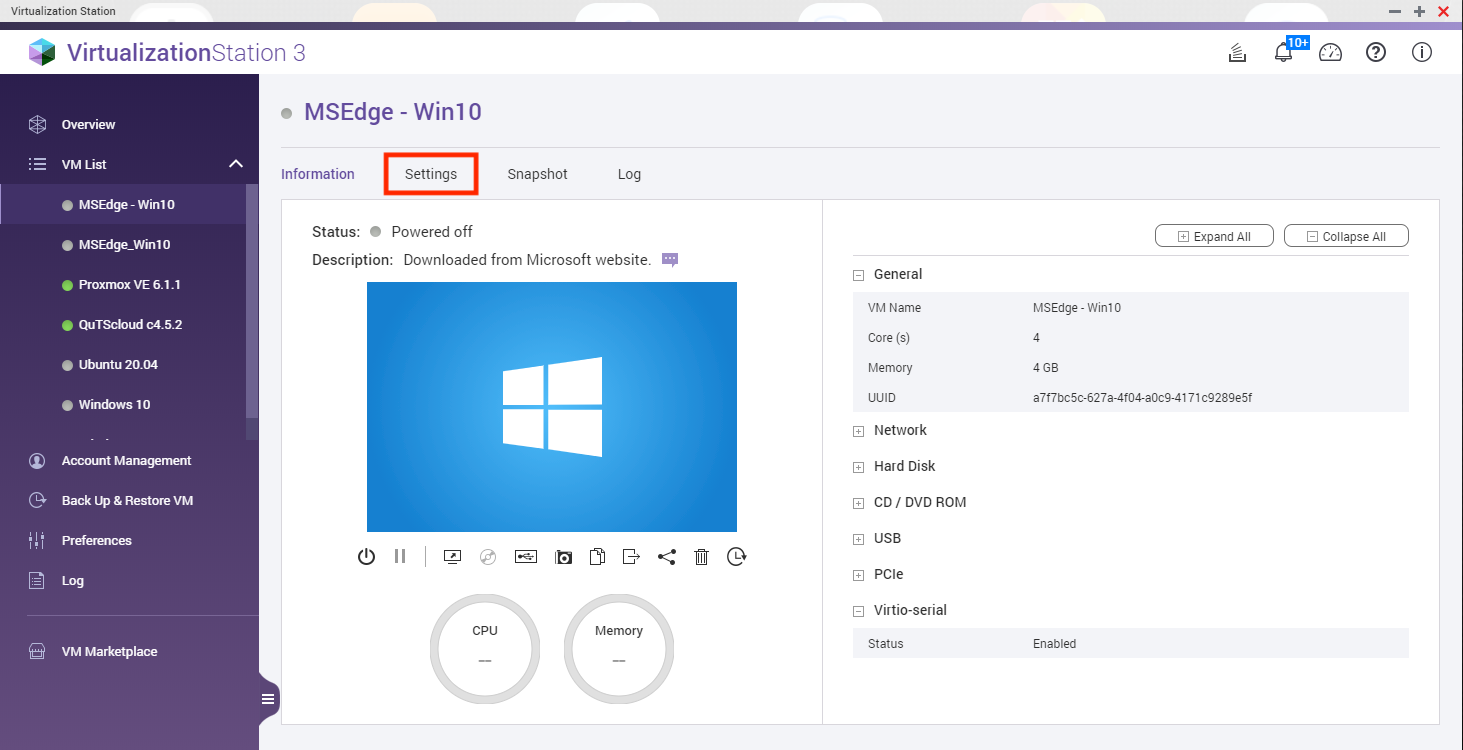The width and height of the screenshot is (1463, 750).
Task: Expand the Hard Disk section
Action: (858, 467)
